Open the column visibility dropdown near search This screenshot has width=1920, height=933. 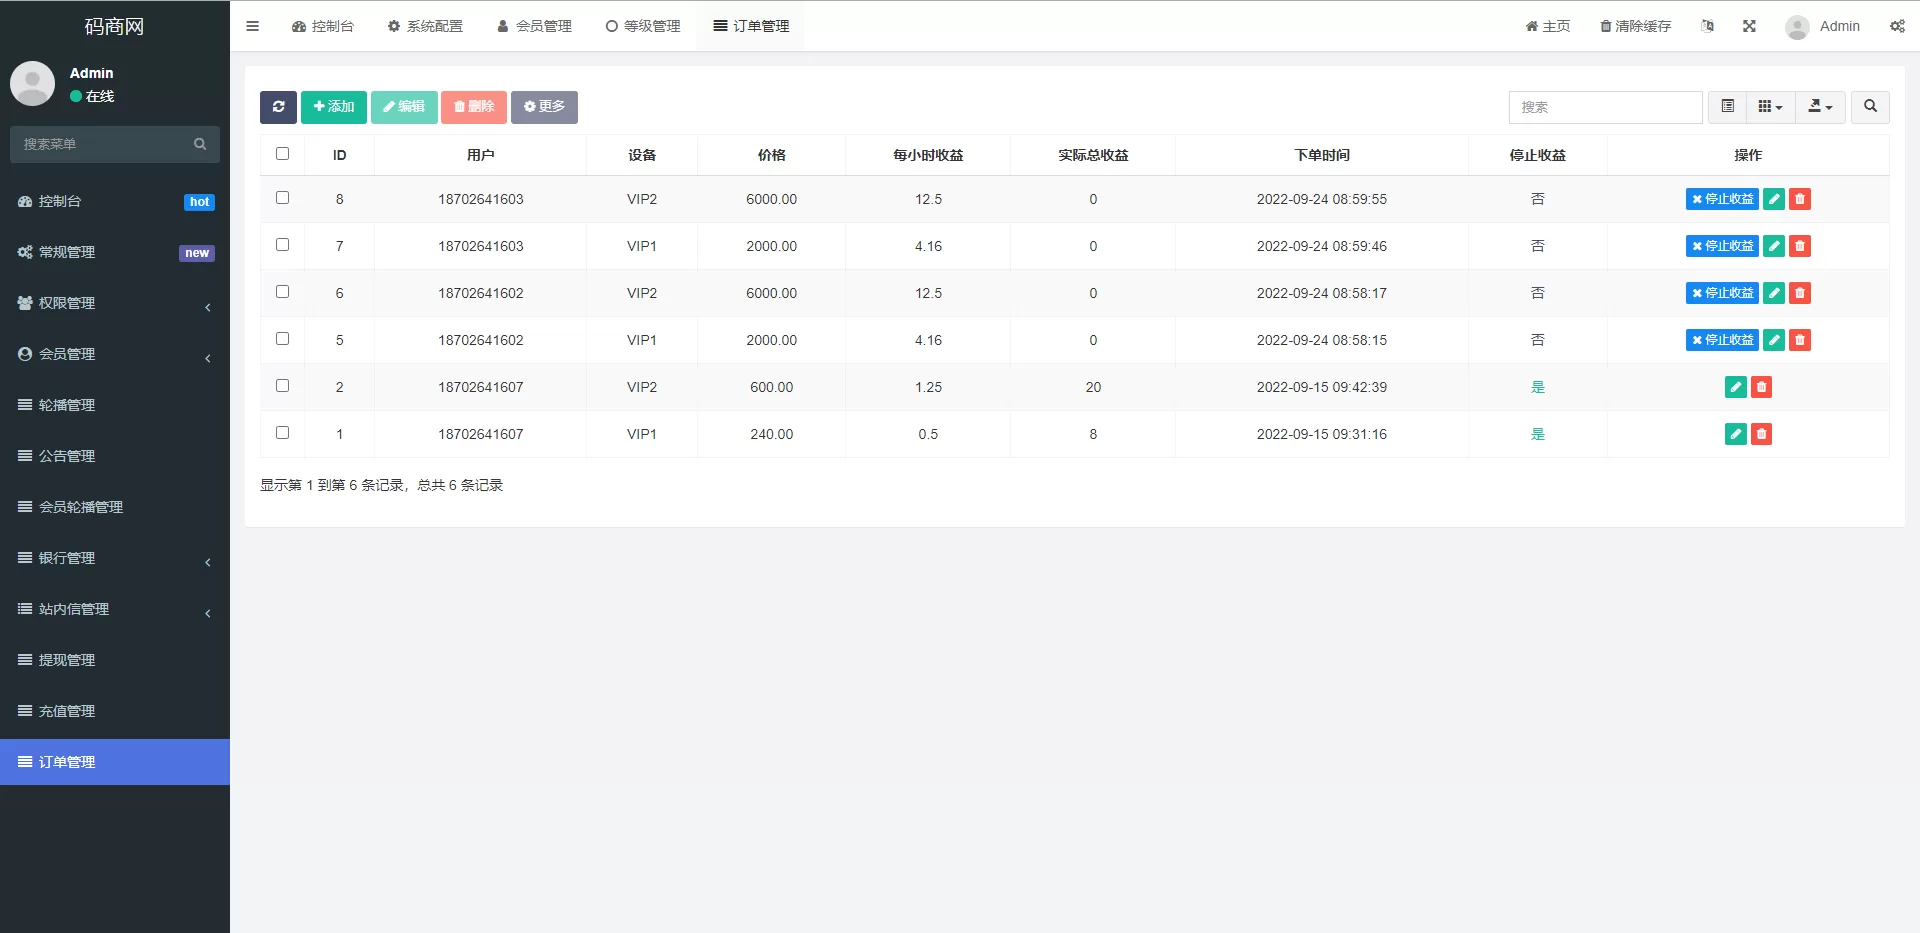coord(1769,106)
